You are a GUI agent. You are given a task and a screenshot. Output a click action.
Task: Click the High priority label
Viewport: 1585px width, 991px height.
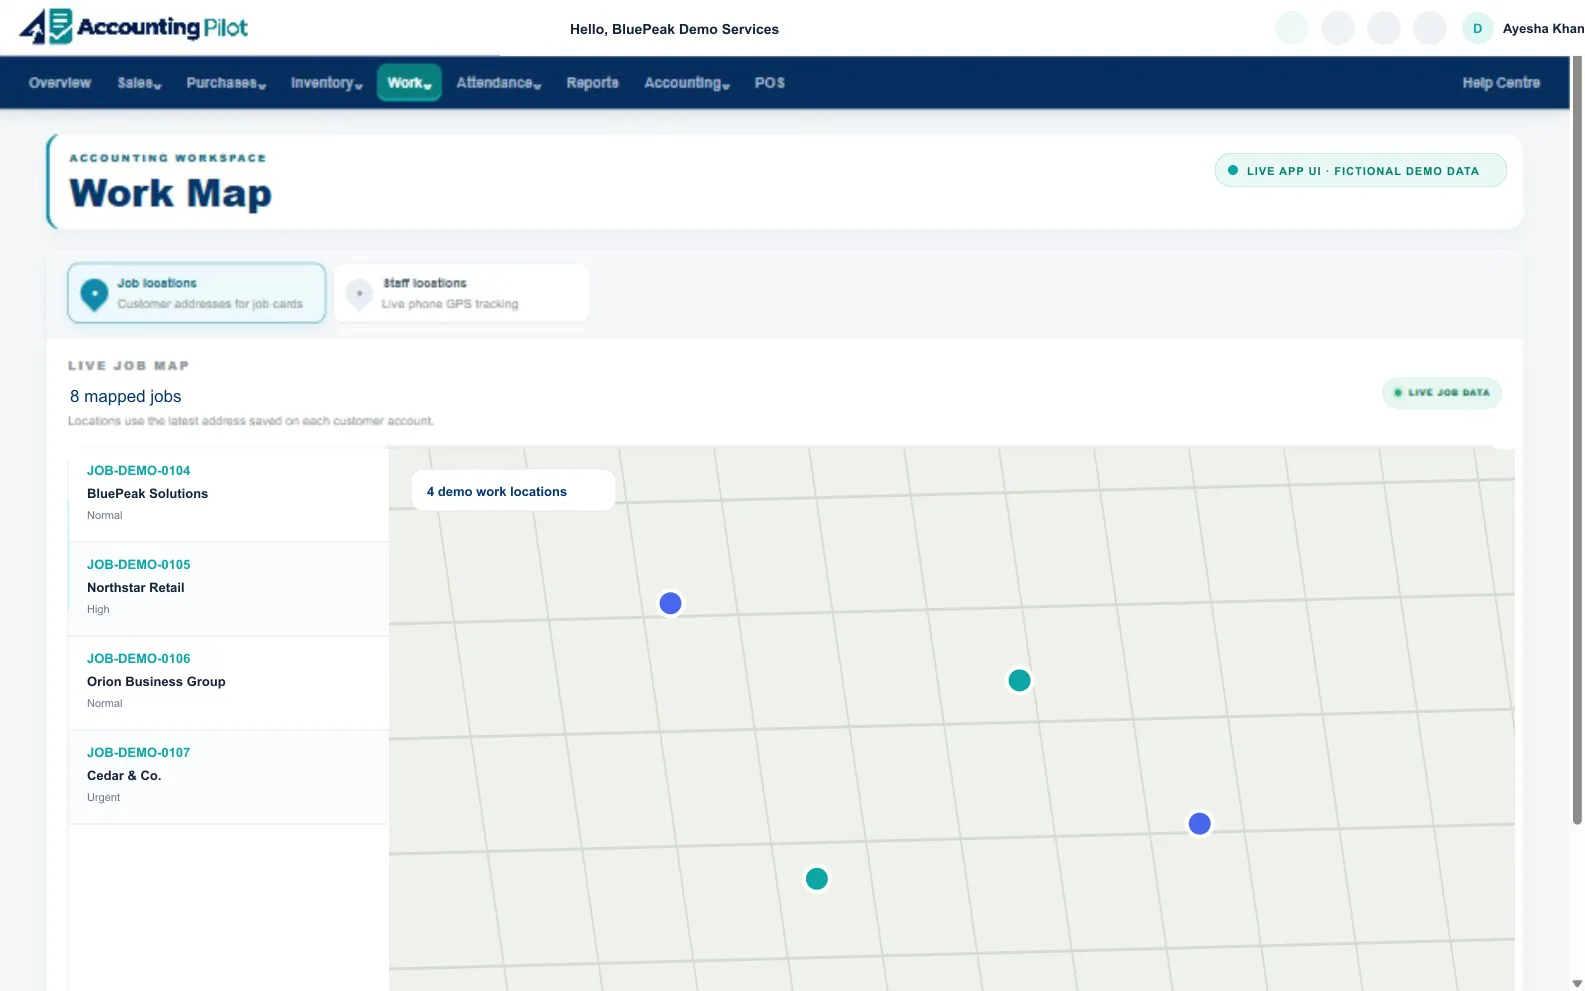point(98,609)
